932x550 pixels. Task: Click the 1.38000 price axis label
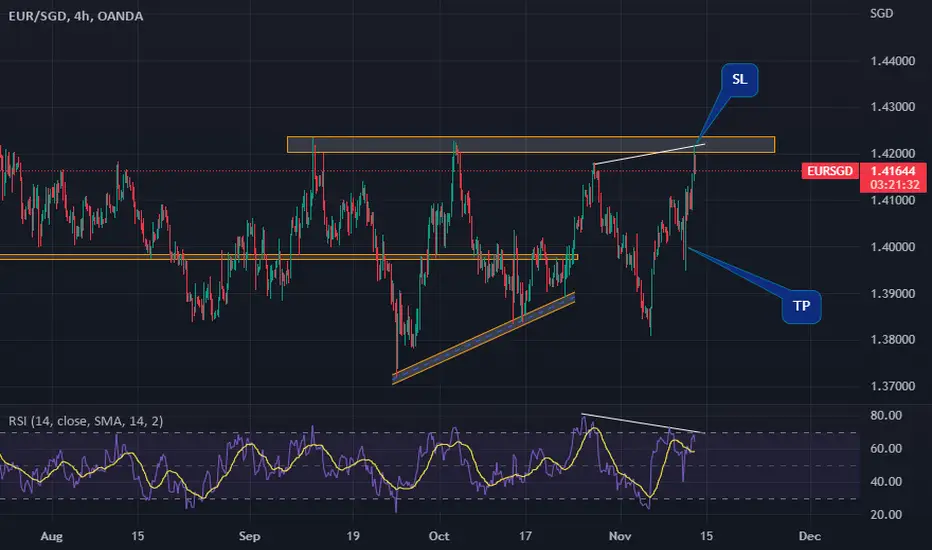click(892, 340)
